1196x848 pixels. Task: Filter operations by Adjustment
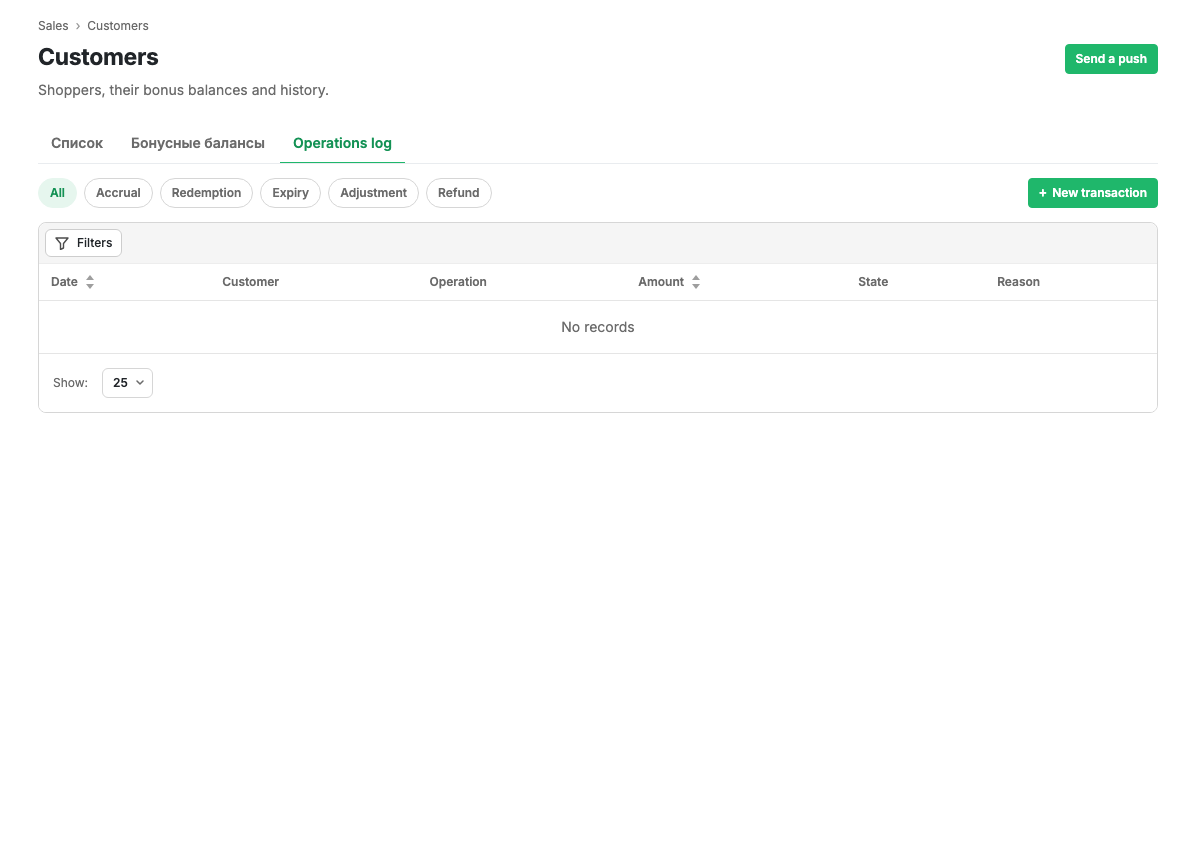[373, 193]
